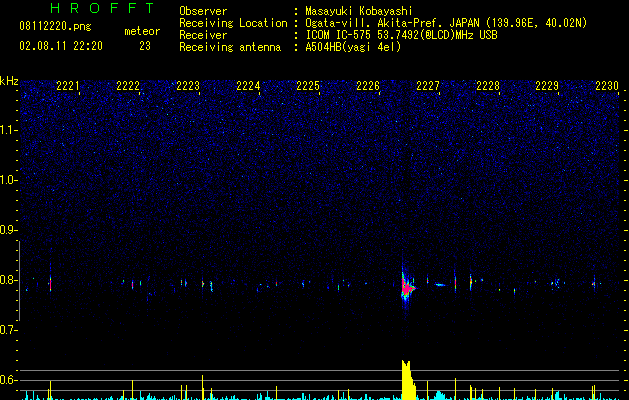629x400 pixels.
Task: Click the large magenta meteor echo burst
Action: tap(408, 288)
